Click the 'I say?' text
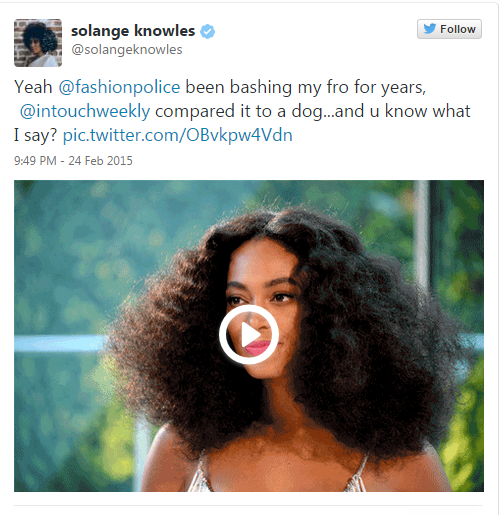The width and height of the screenshot is (499, 515). (36, 135)
